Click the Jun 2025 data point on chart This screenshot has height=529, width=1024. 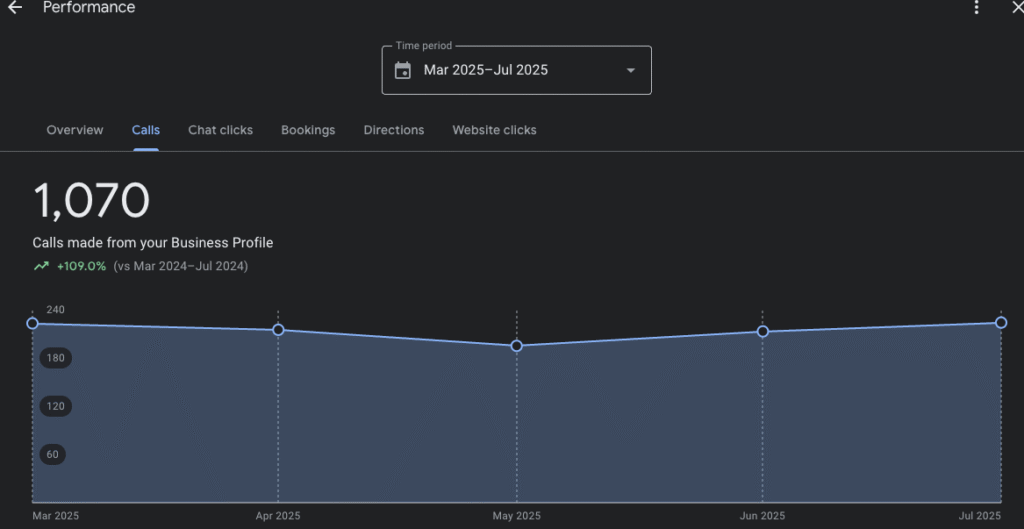[x=763, y=331]
